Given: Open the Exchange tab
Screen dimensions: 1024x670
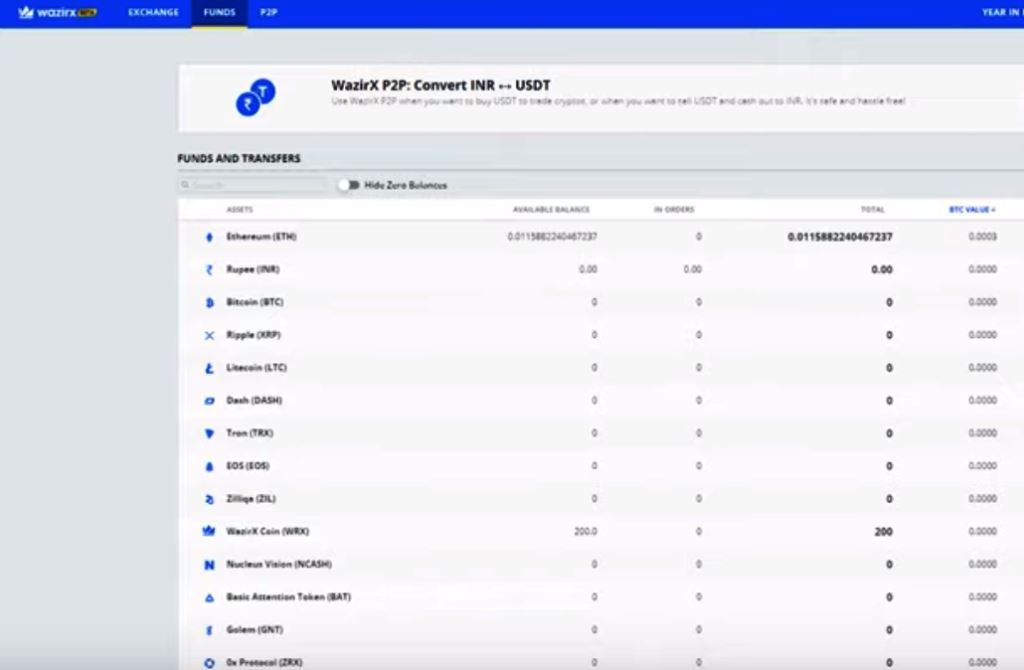Looking at the screenshot, I should pyautogui.click(x=153, y=12).
